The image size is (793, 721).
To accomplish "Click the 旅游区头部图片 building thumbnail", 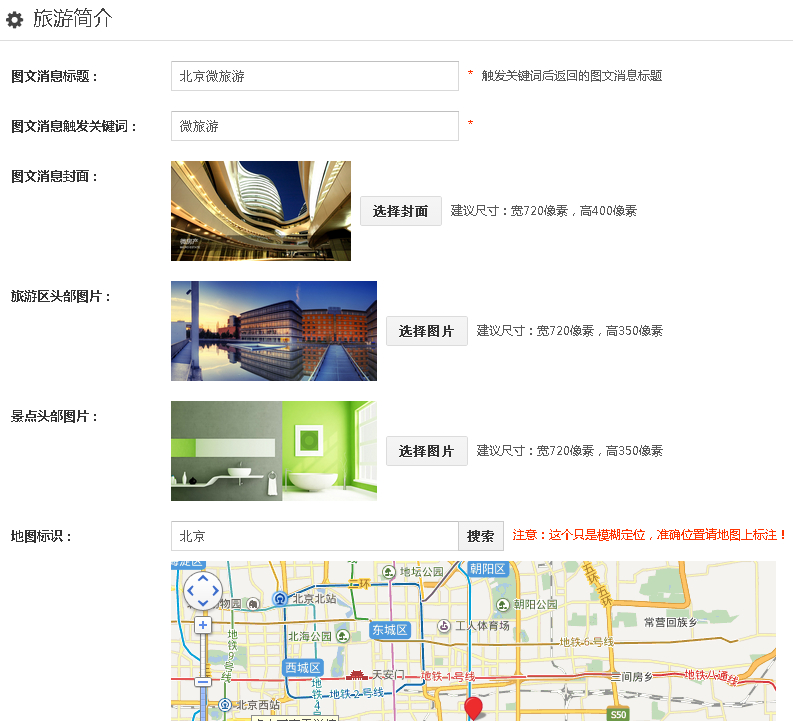I will click(274, 331).
